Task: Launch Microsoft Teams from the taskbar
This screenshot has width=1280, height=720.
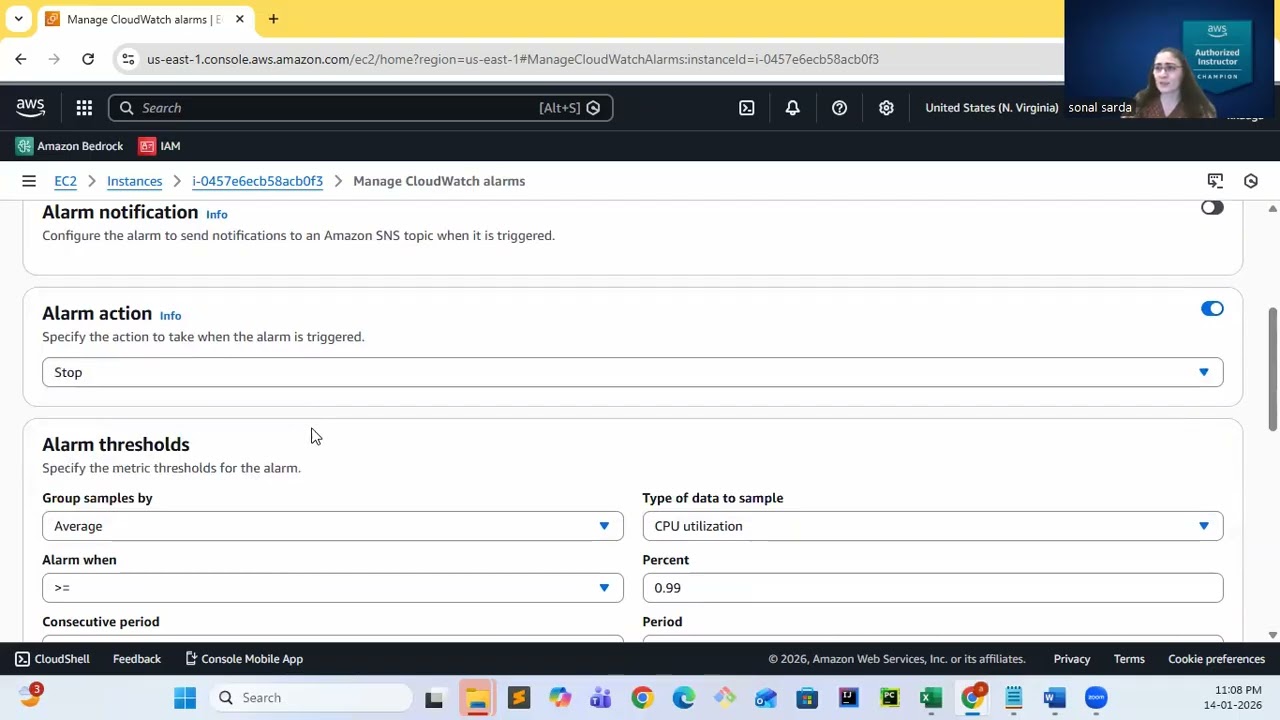Action: click(600, 698)
